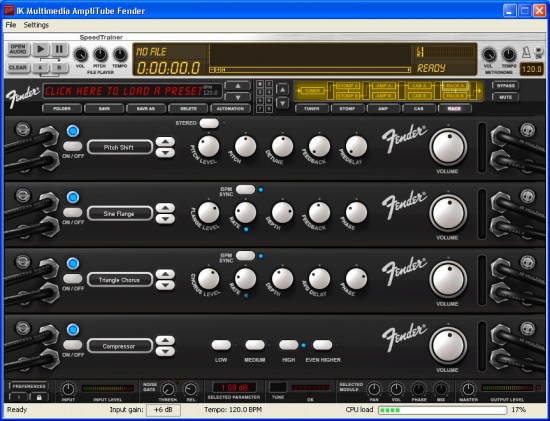Open the Compressor effect selector

(x=120, y=346)
